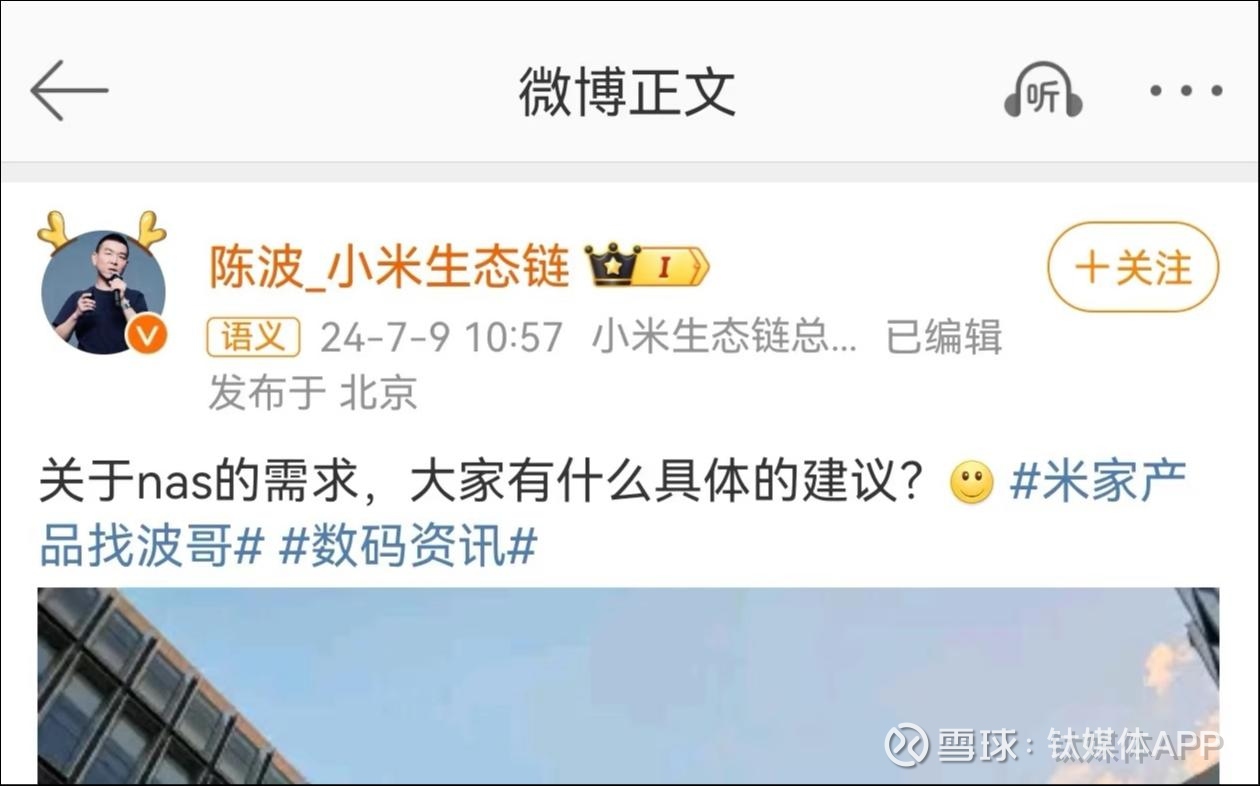Screen dimensions: 1260x786
Task: Tap the orange verified V badge
Action: [147, 336]
